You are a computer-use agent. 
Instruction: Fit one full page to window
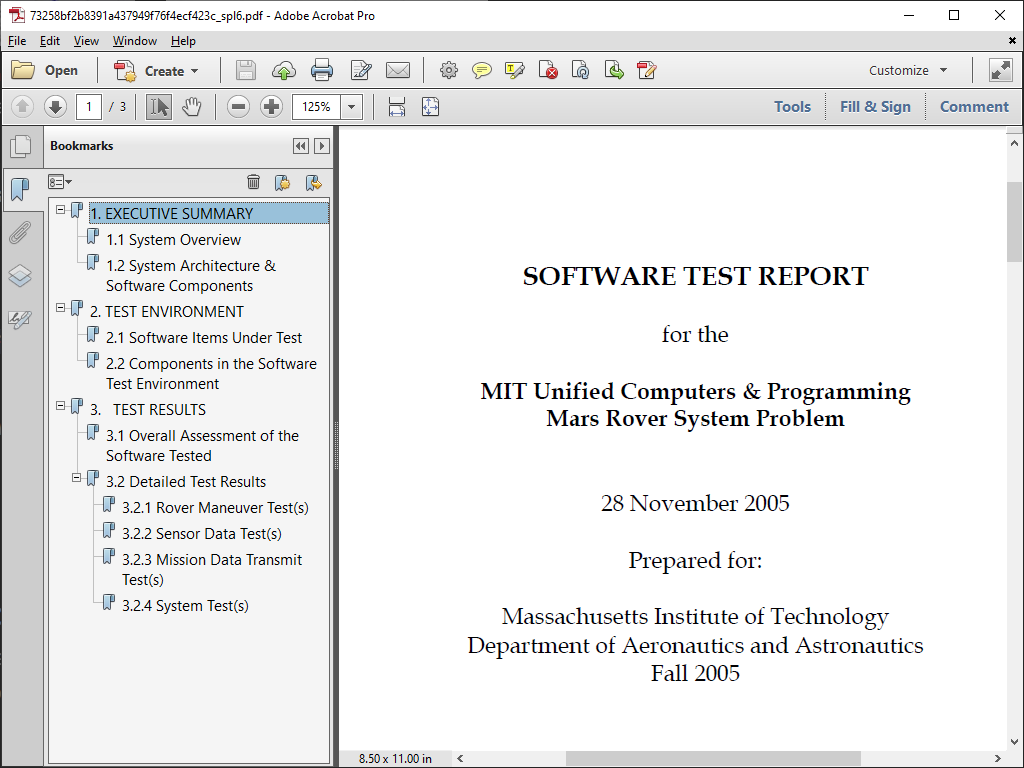click(430, 106)
